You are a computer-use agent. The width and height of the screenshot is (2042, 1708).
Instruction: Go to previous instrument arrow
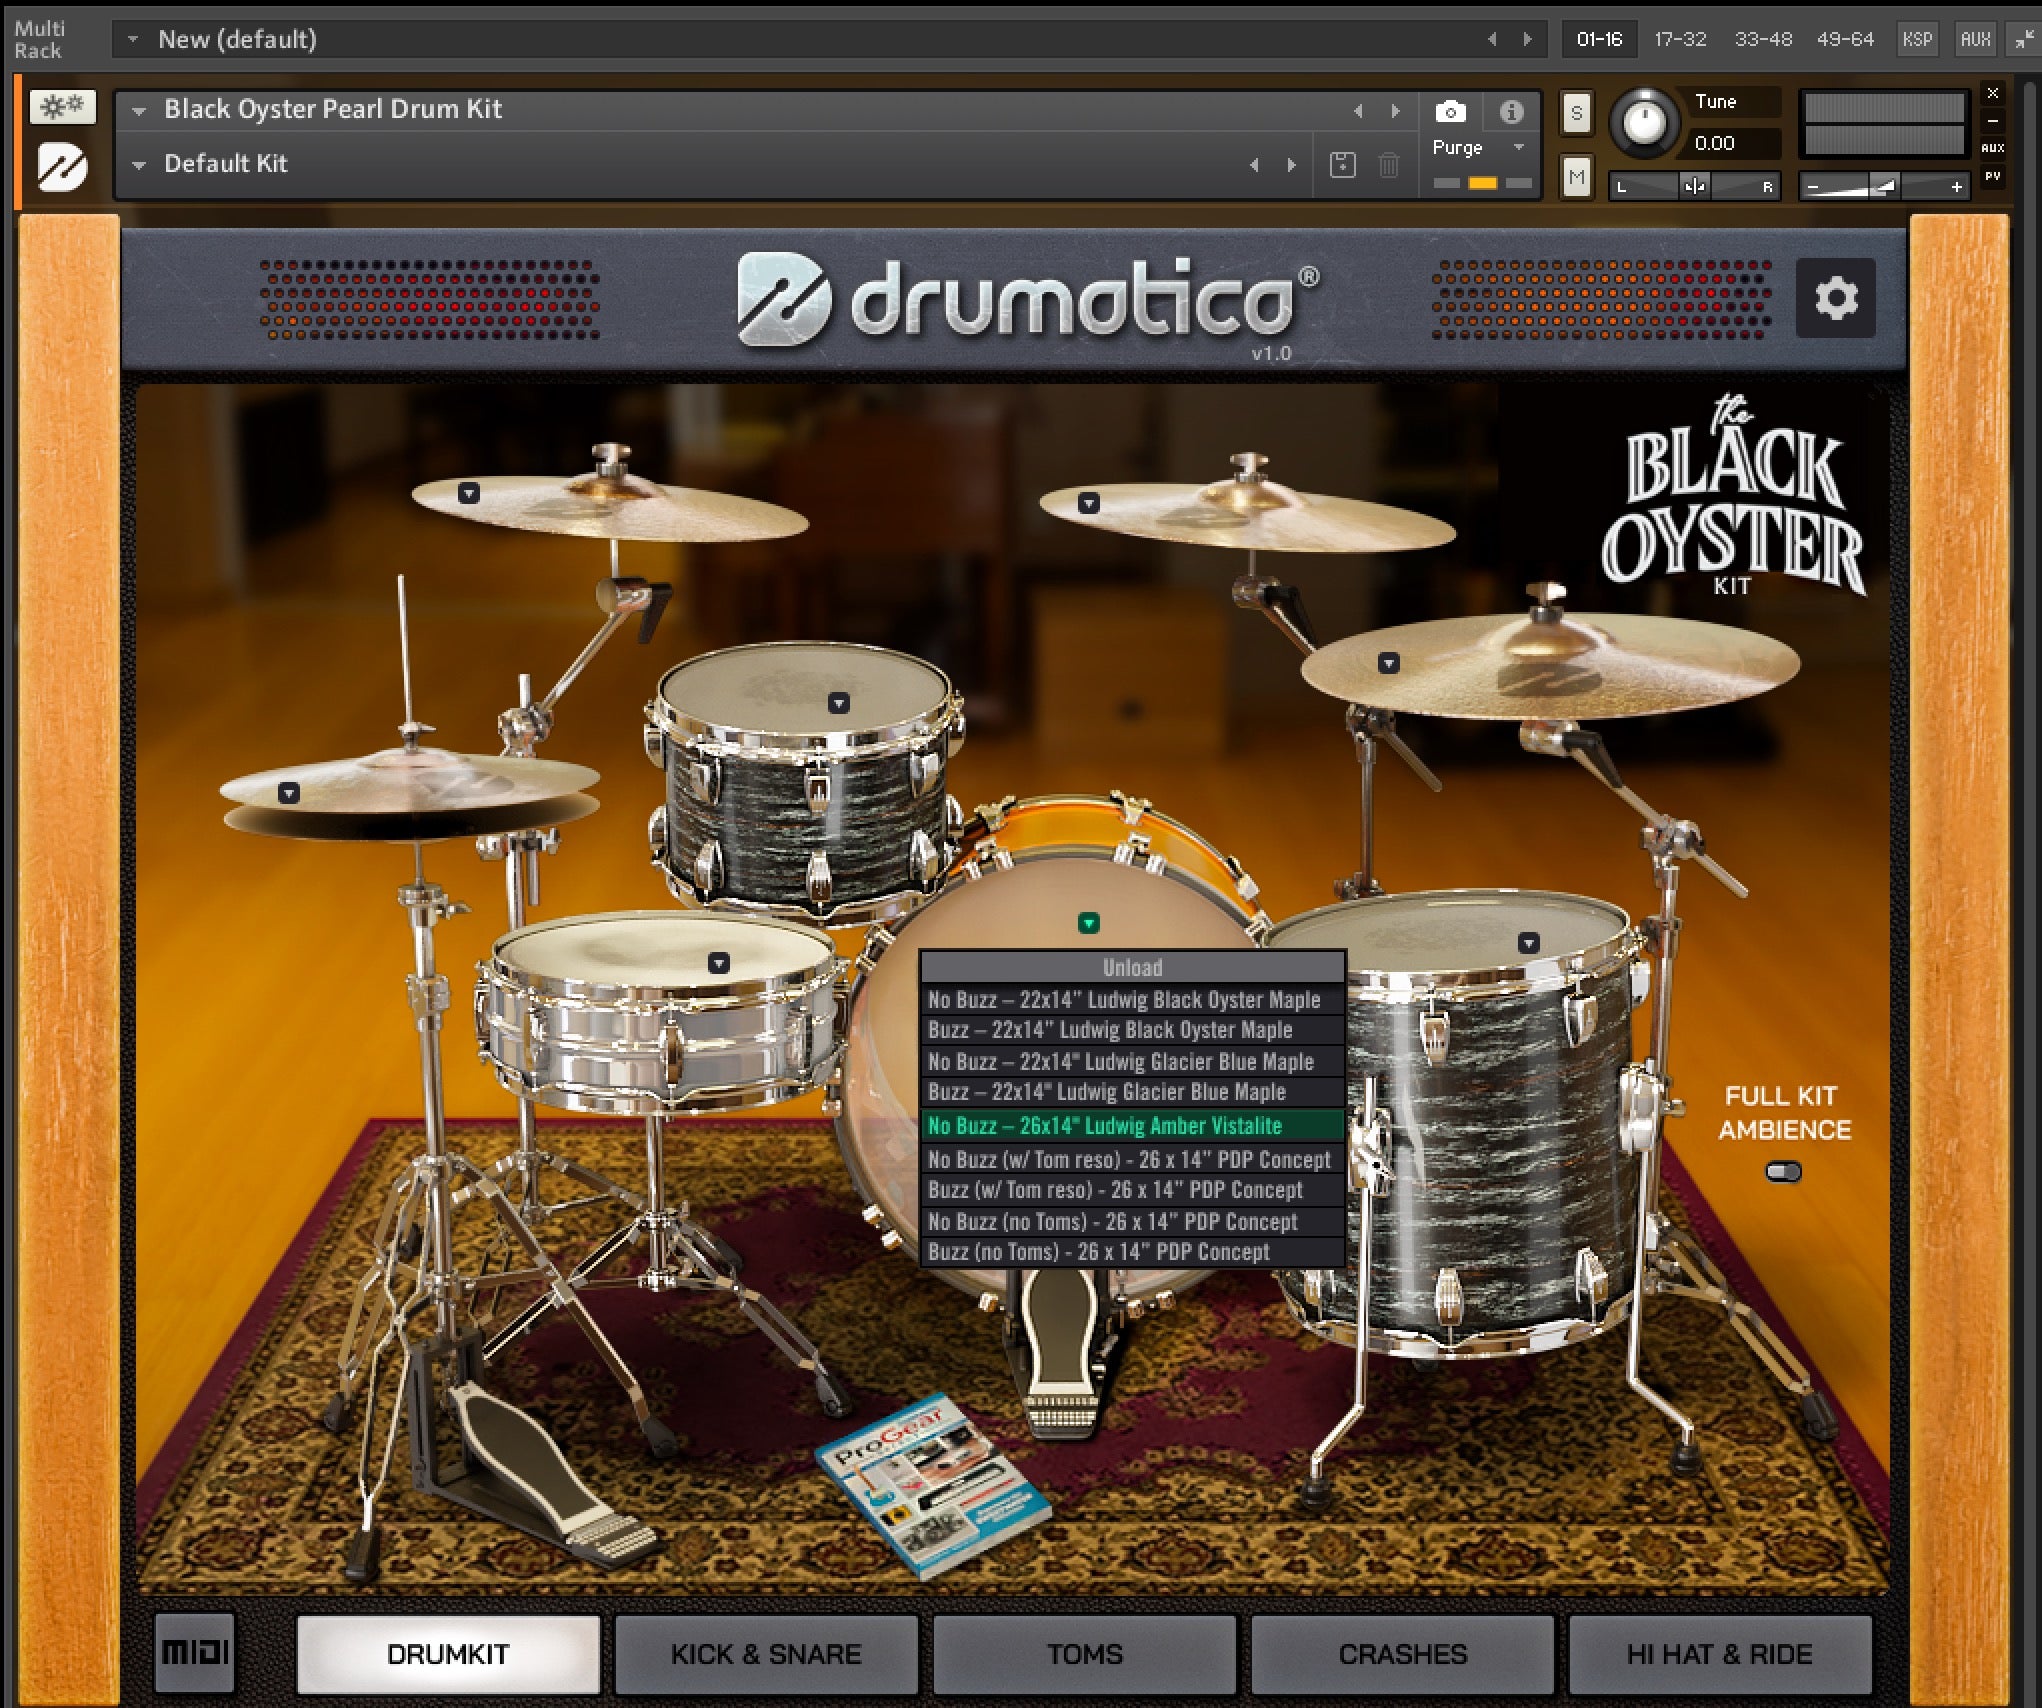[x=1358, y=111]
